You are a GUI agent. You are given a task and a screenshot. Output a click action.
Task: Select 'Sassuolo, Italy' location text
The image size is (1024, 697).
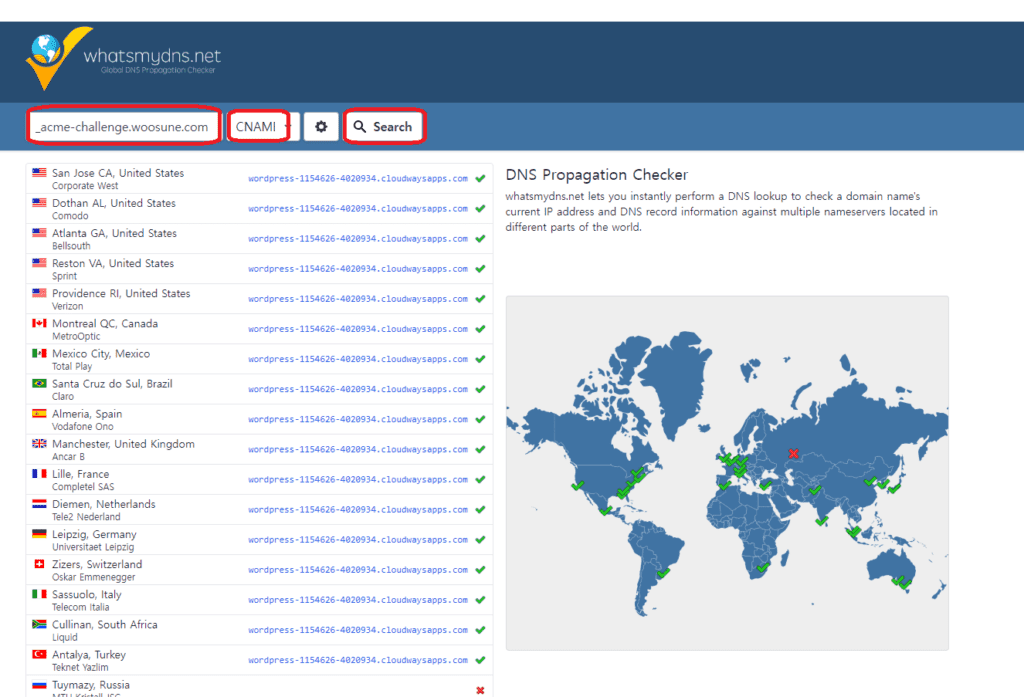pos(87,594)
